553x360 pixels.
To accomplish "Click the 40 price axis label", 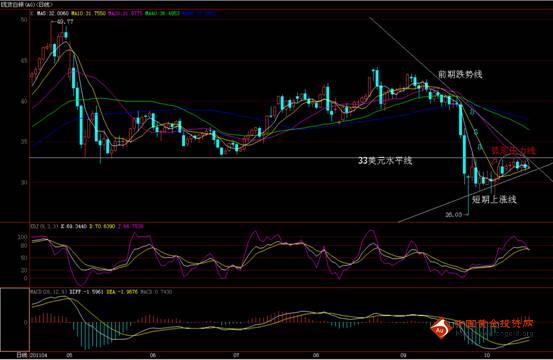I will 24,101.
